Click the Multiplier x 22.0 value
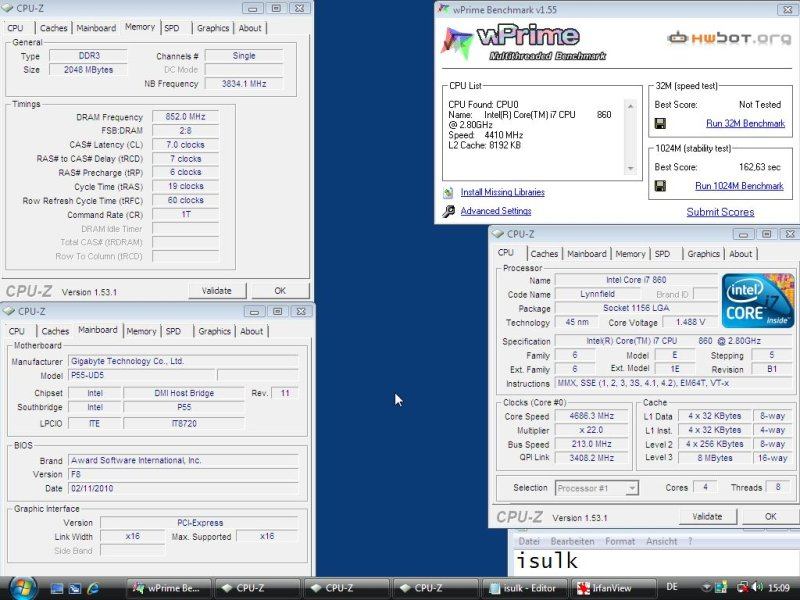The width and height of the screenshot is (800, 600). click(592, 430)
